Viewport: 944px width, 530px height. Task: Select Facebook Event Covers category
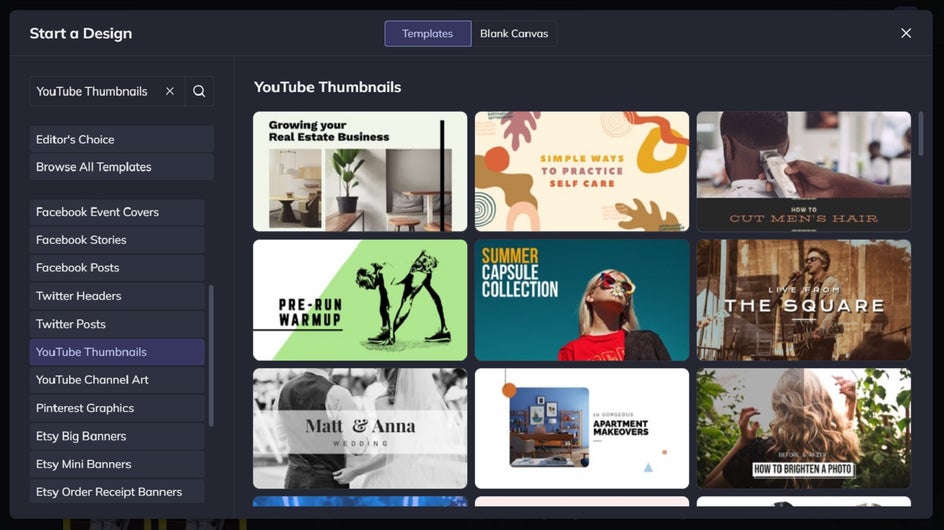coord(116,212)
